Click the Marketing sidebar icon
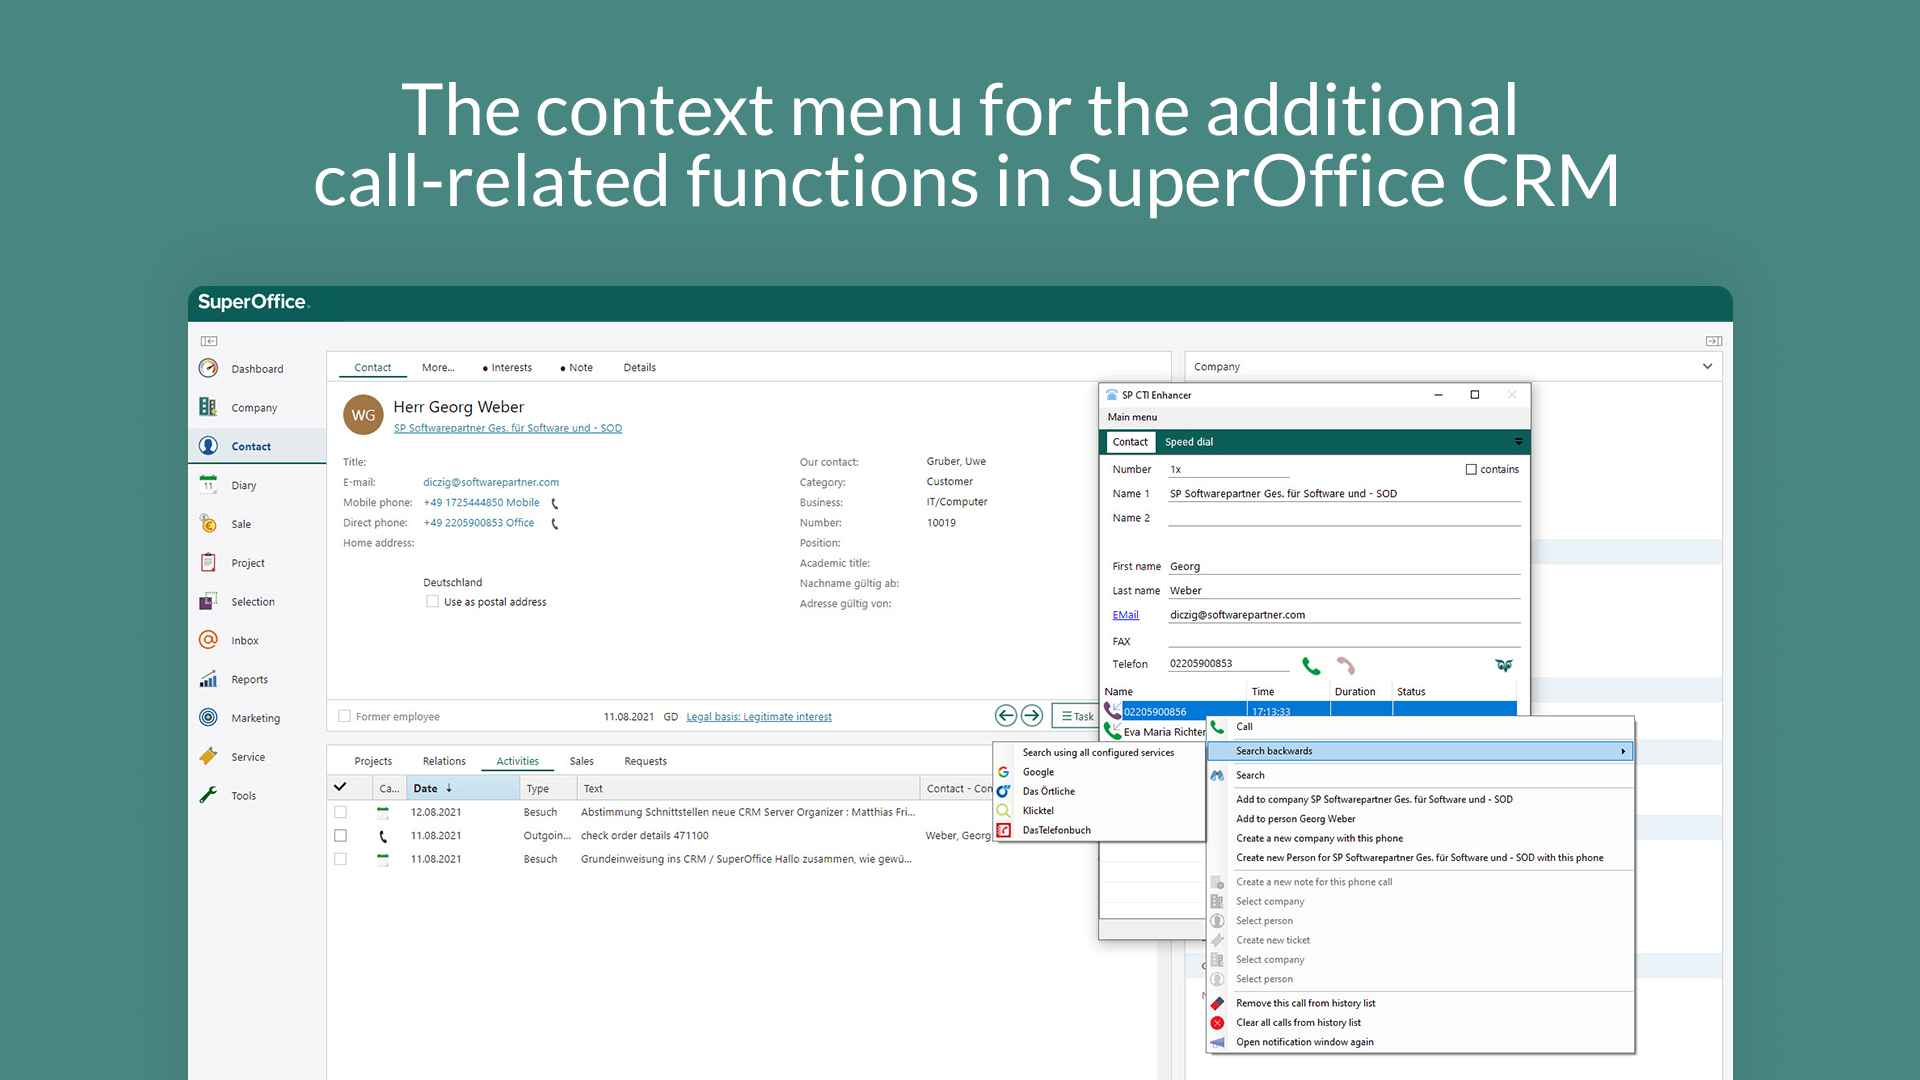This screenshot has width=1920, height=1080. 211,719
